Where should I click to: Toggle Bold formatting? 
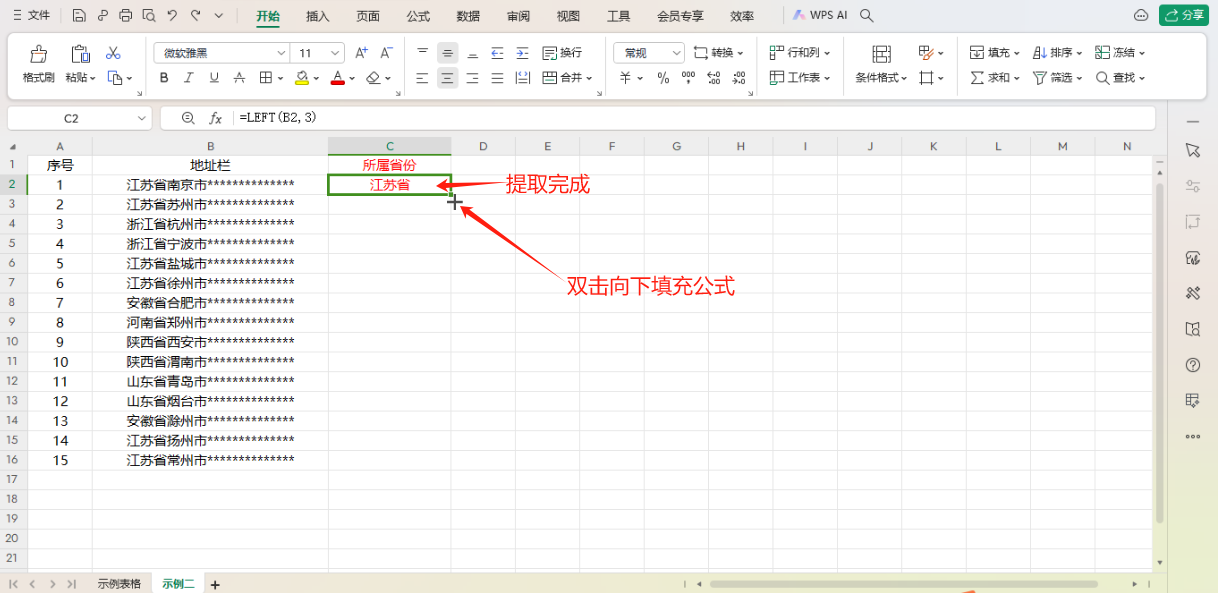tap(165, 77)
